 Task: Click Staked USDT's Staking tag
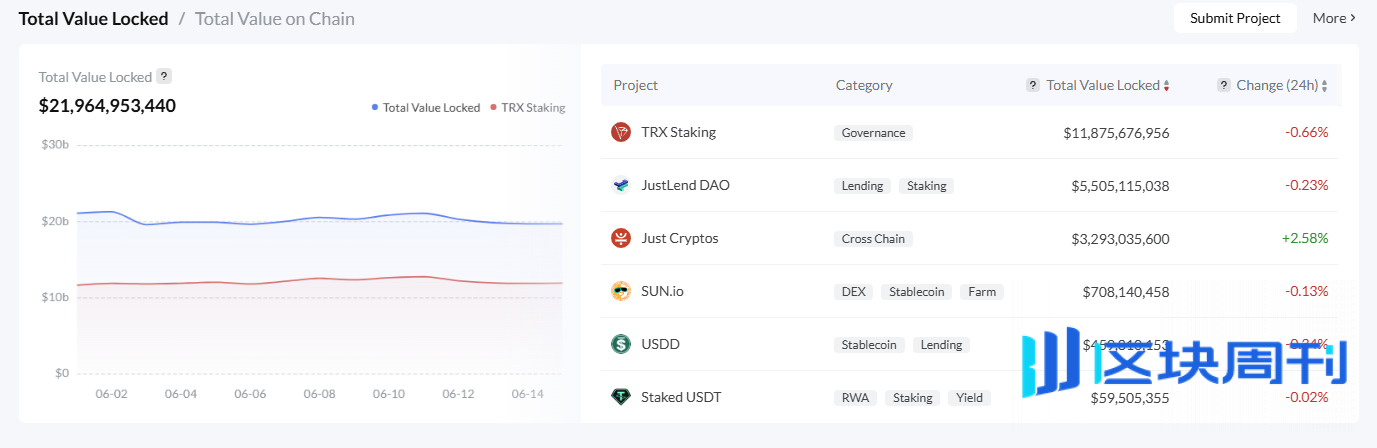click(913, 398)
